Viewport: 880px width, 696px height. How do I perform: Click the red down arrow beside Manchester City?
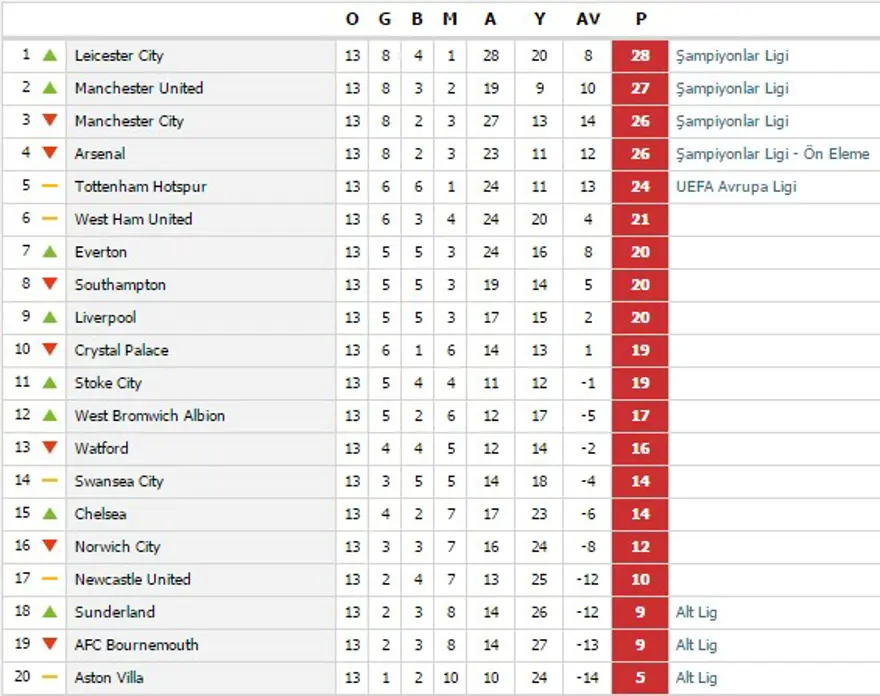point(50,121)
